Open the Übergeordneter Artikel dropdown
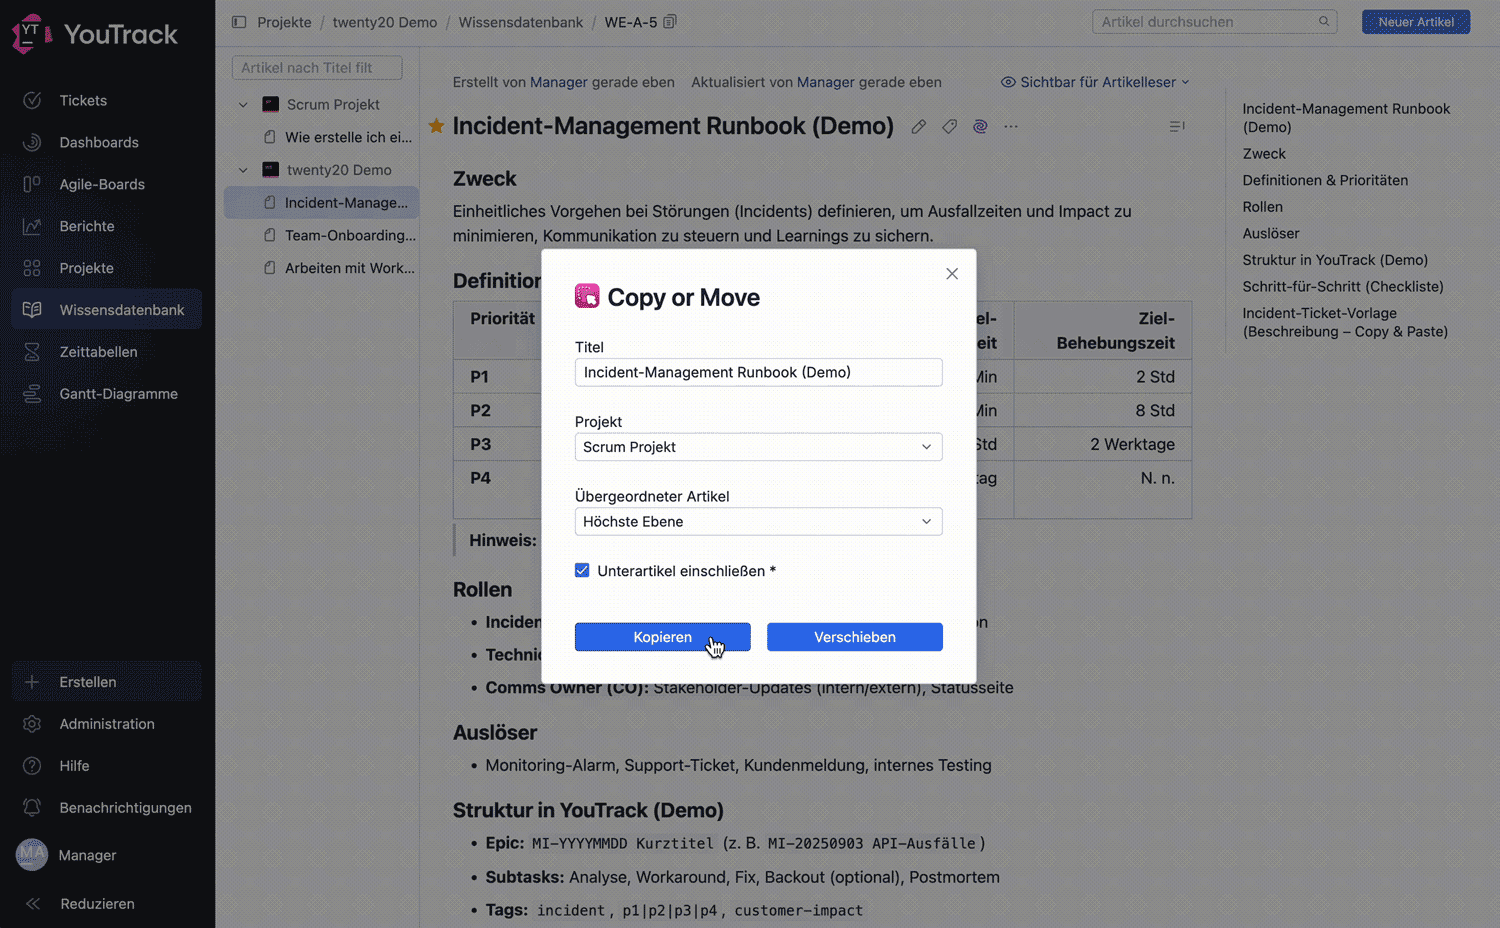 point(758,522)
